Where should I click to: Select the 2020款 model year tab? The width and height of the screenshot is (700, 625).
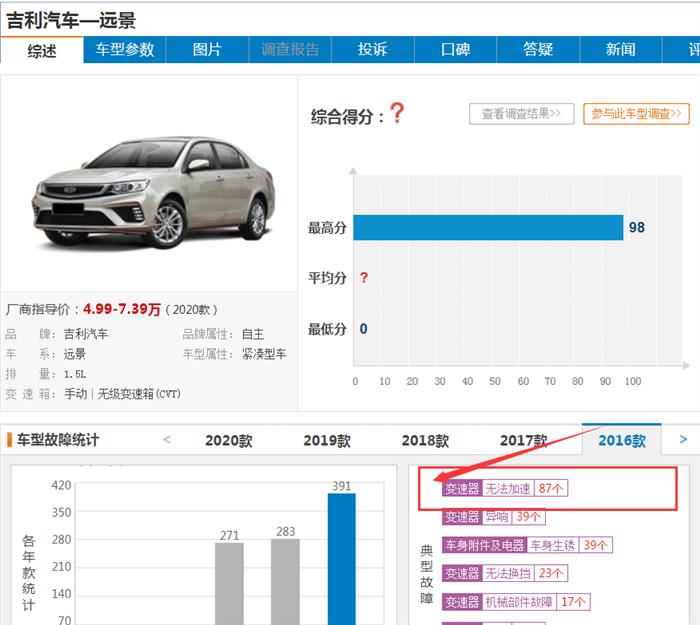229,441
